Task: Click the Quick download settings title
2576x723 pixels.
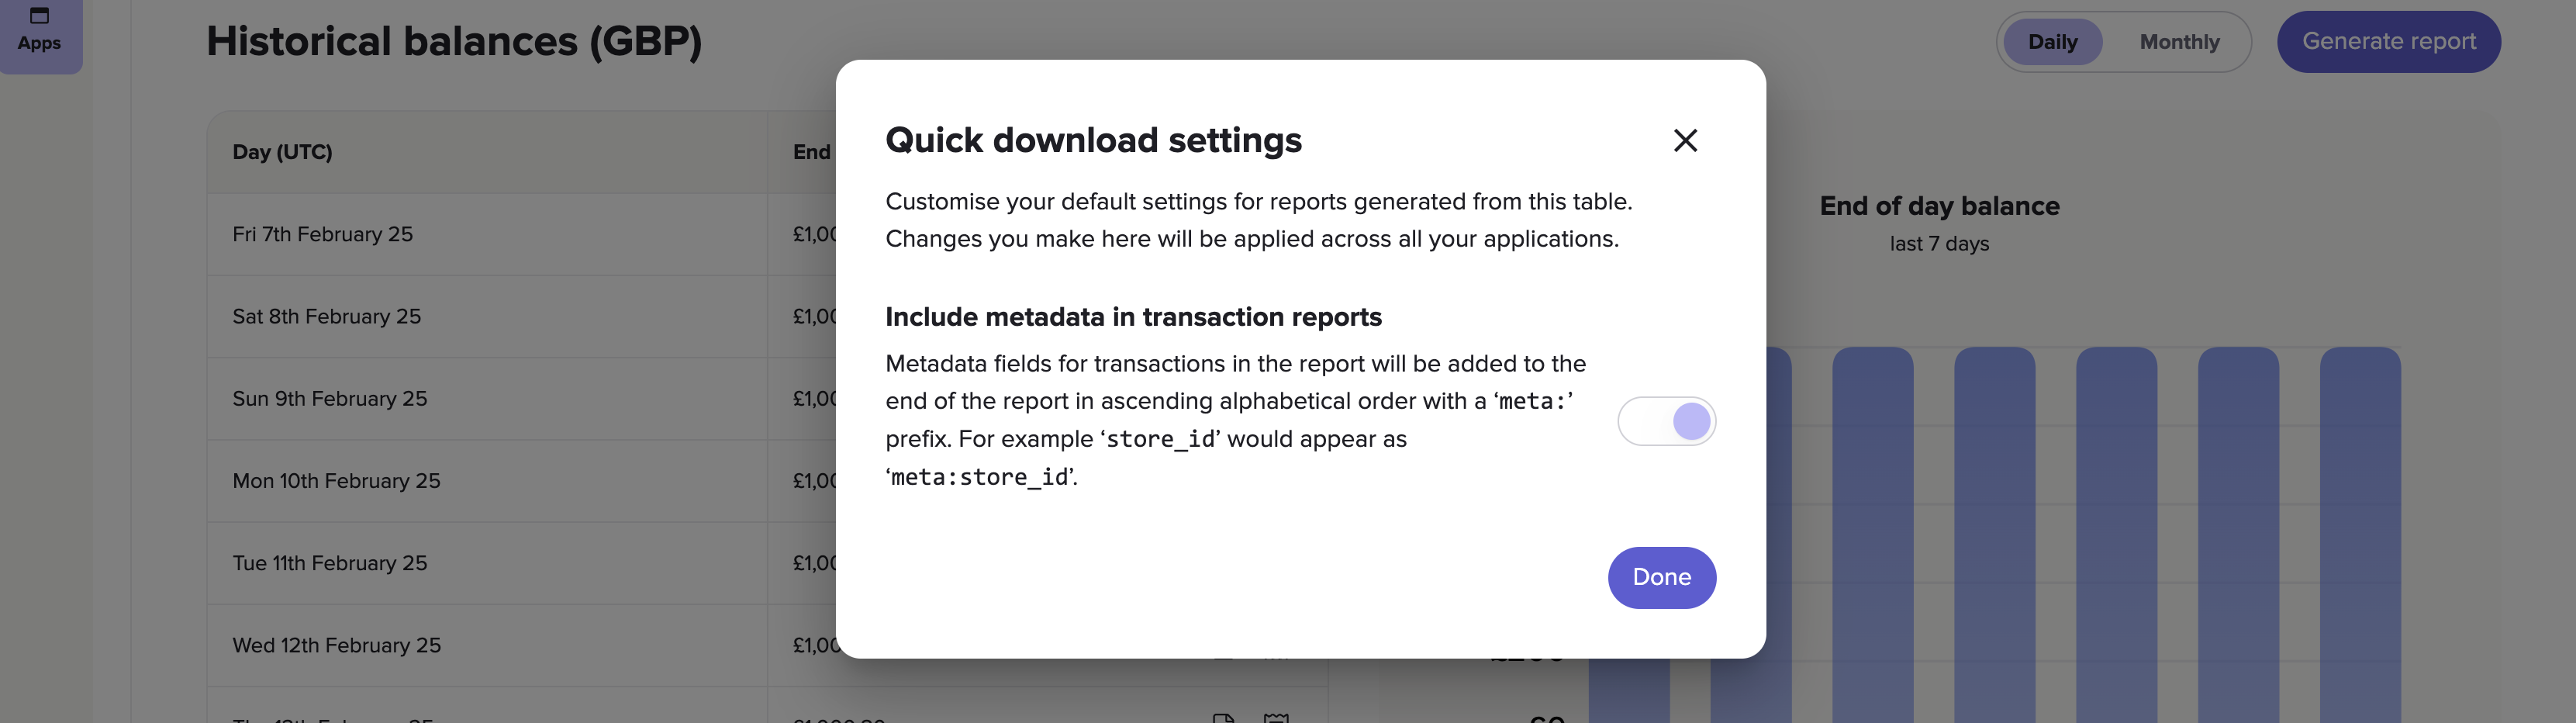Action: click(1093, 140)
